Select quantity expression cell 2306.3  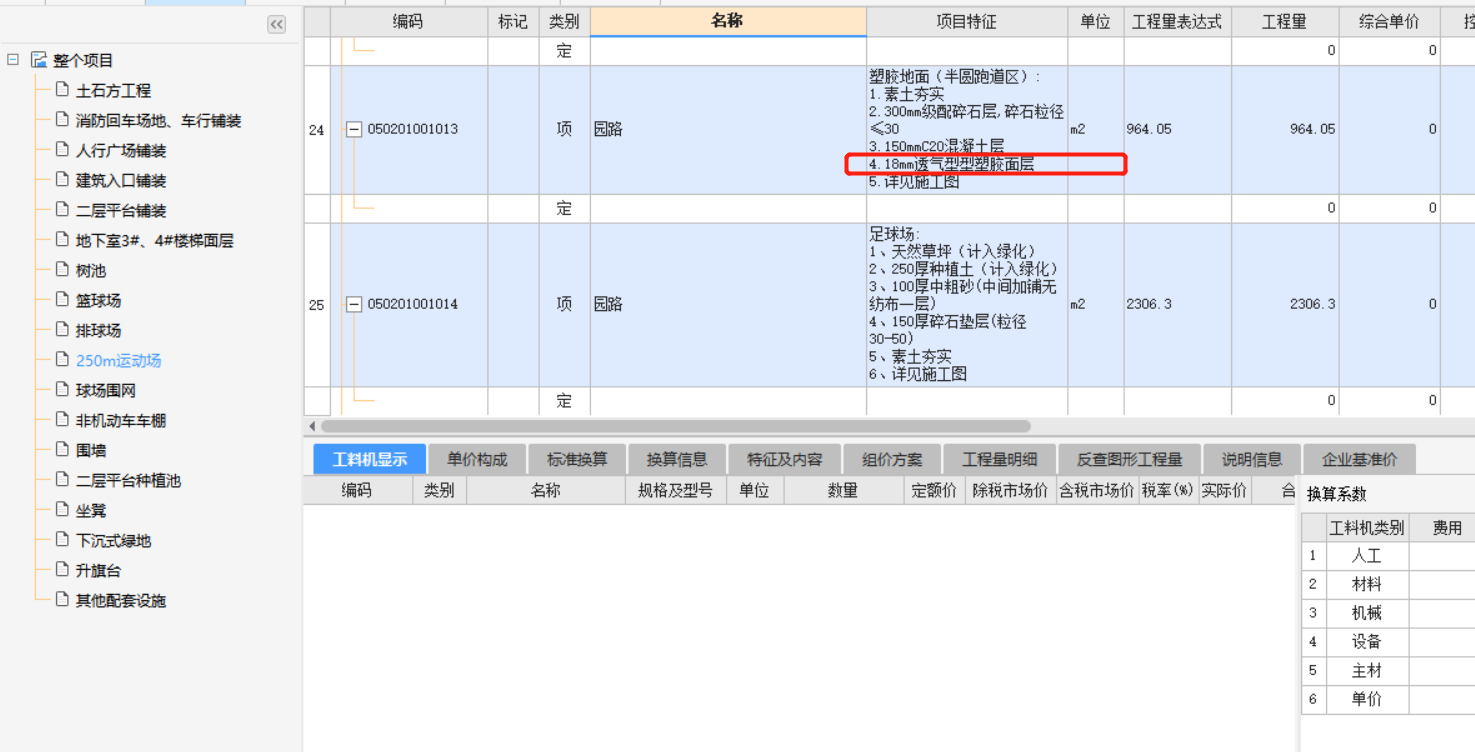click(x=1177, y=304)
